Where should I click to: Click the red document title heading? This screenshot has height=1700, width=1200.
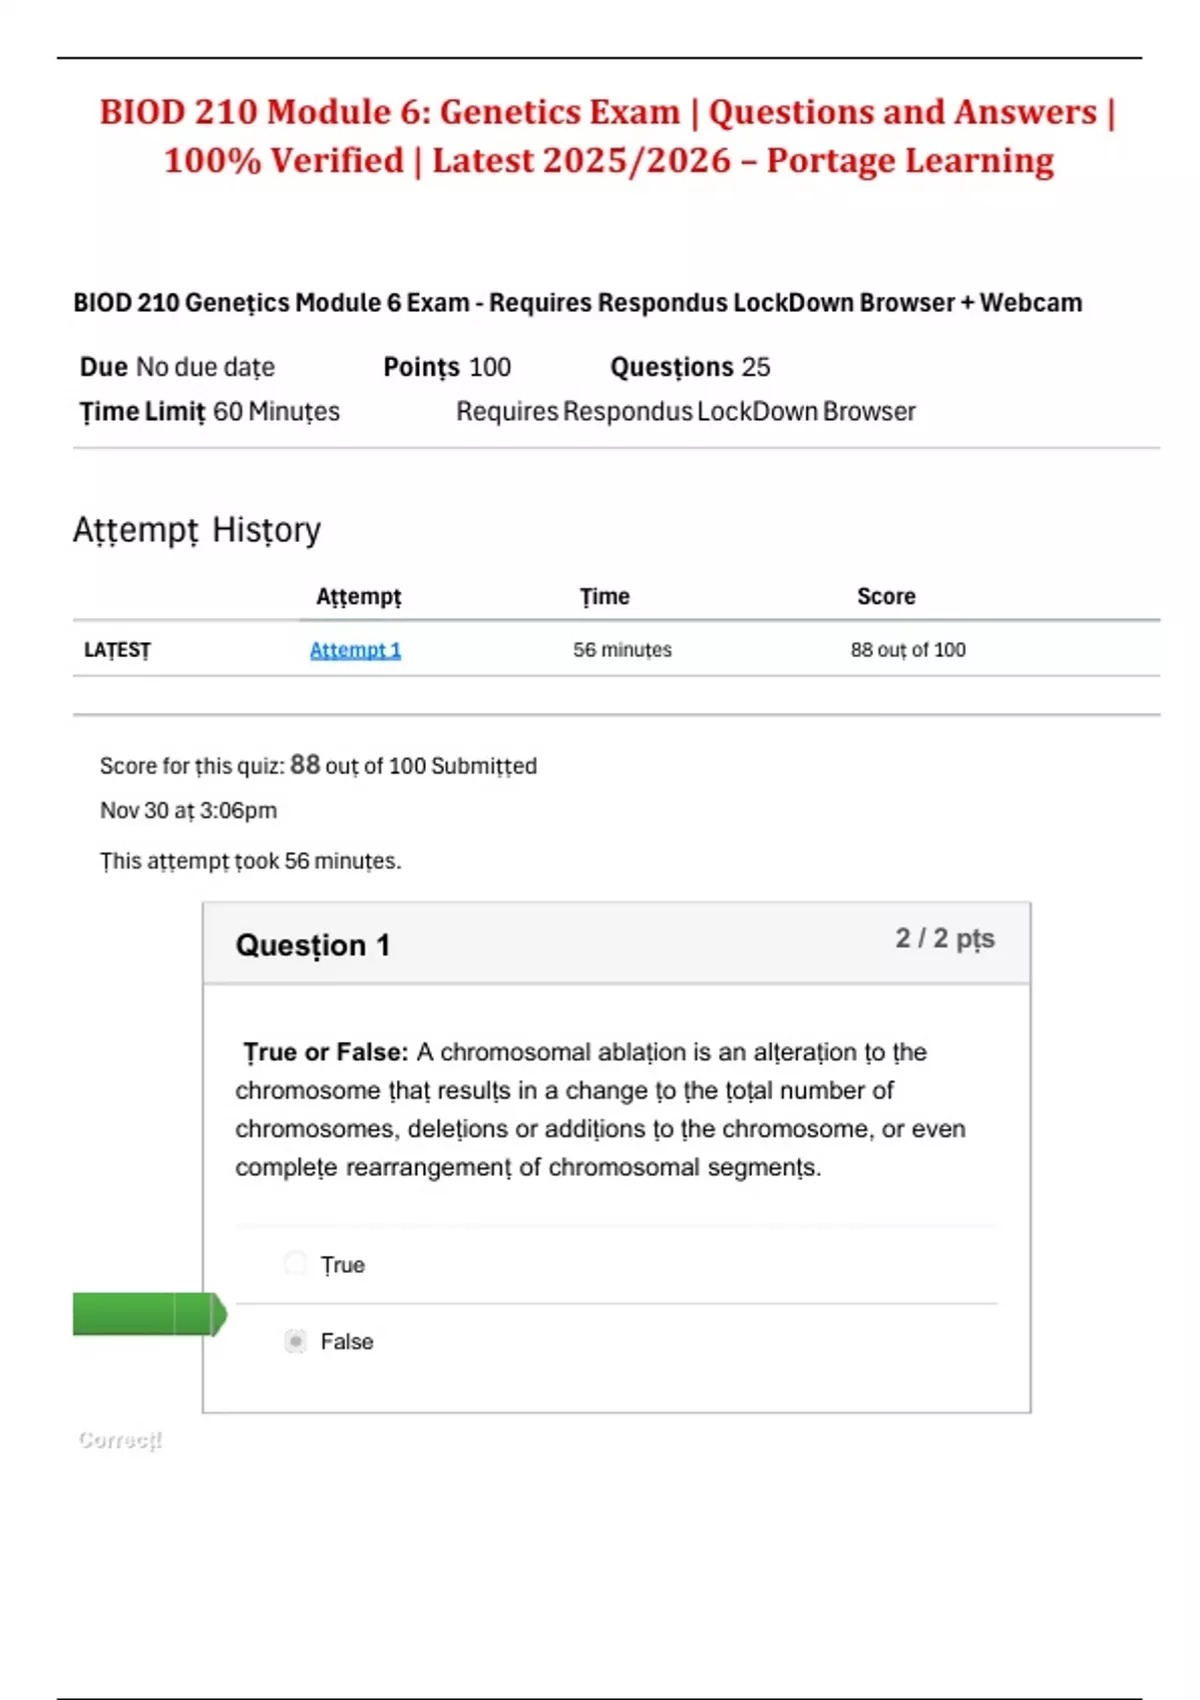coord(608,136)
